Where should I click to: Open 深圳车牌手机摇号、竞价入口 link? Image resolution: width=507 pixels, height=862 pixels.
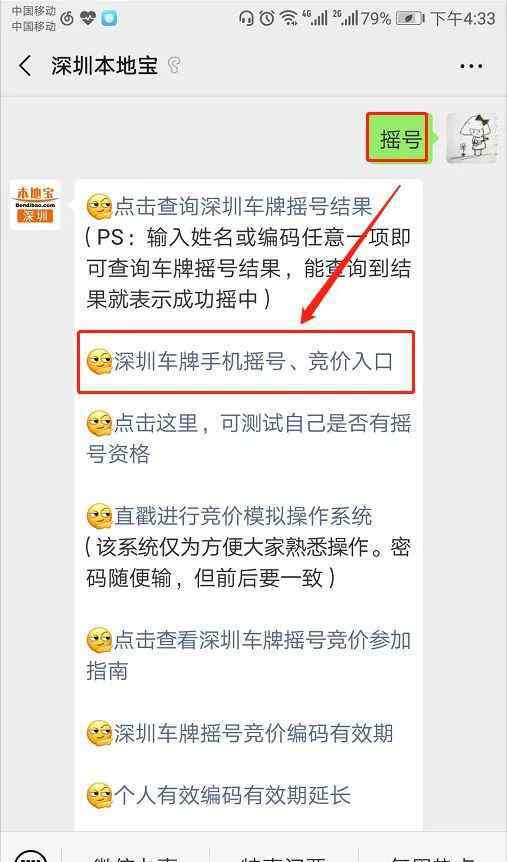(x=253, y=362)
